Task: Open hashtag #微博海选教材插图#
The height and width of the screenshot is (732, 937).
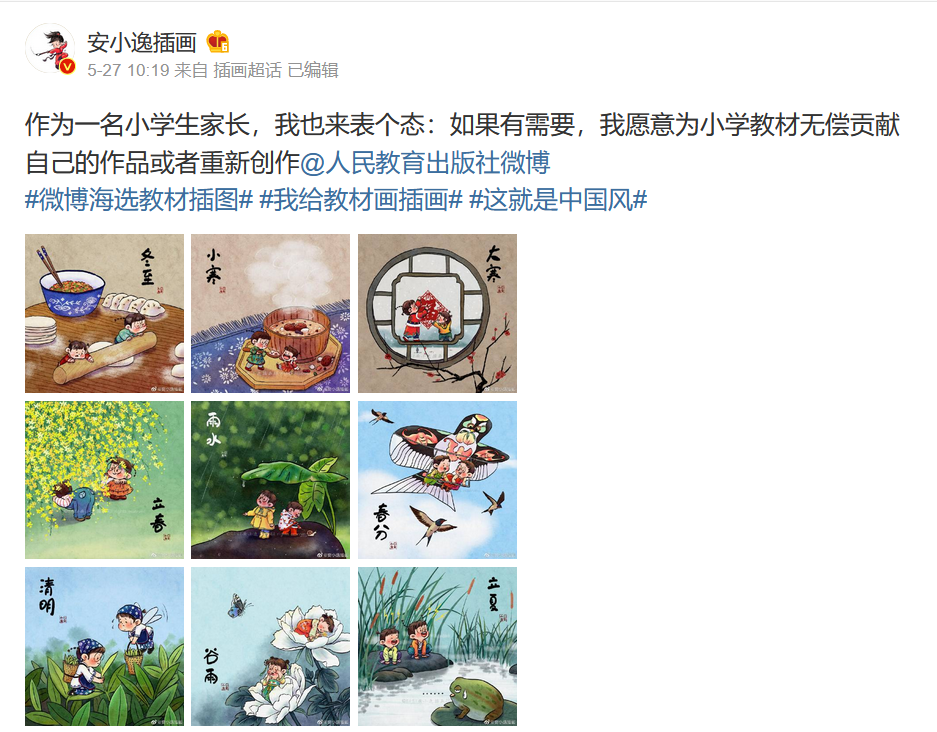Action: (139, 200)
